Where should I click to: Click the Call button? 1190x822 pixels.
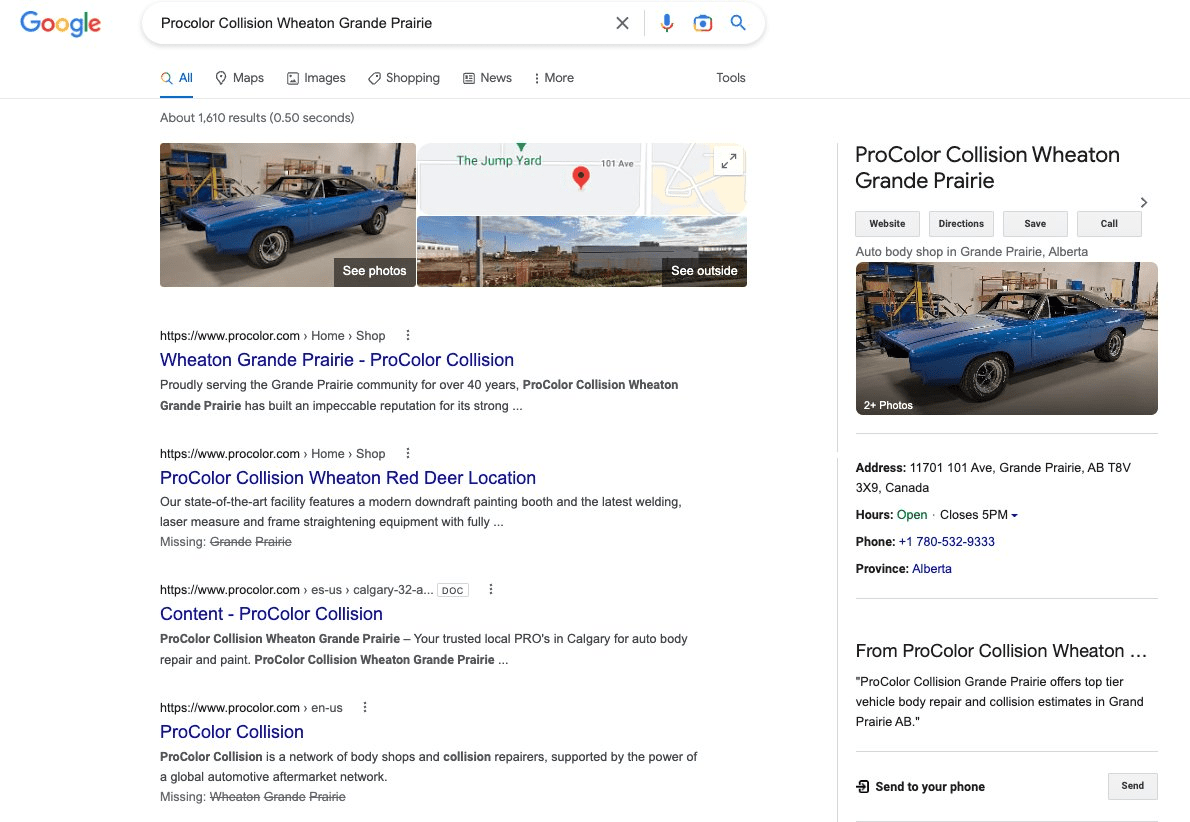pyautogui.click(x=1109, y=224)
